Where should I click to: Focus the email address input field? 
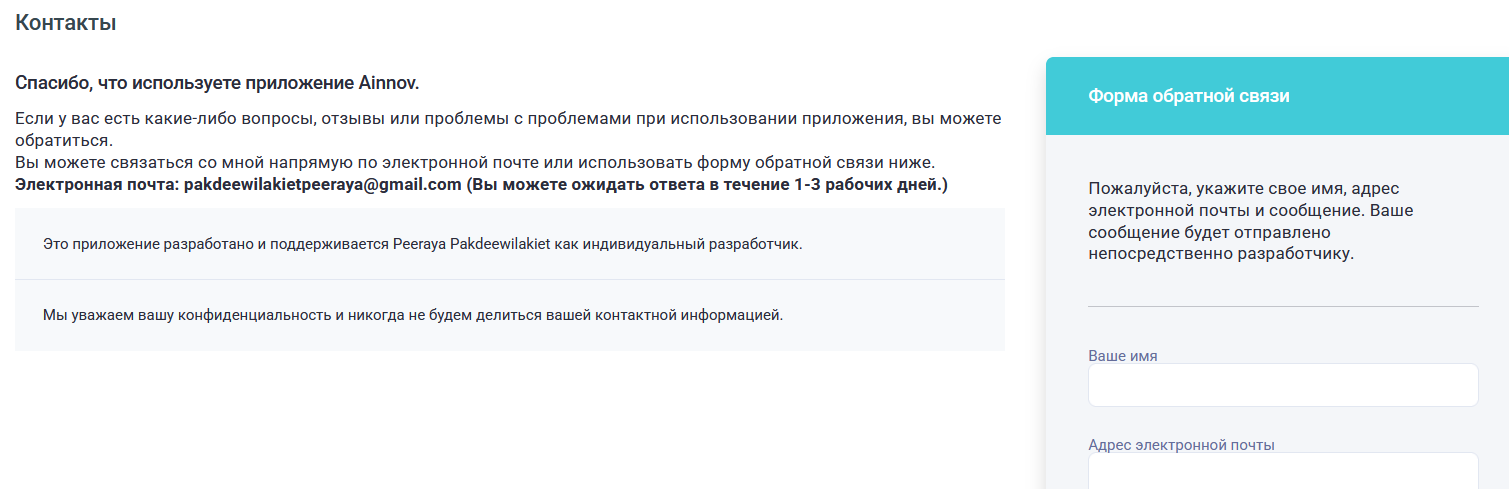click(1282, 472)
